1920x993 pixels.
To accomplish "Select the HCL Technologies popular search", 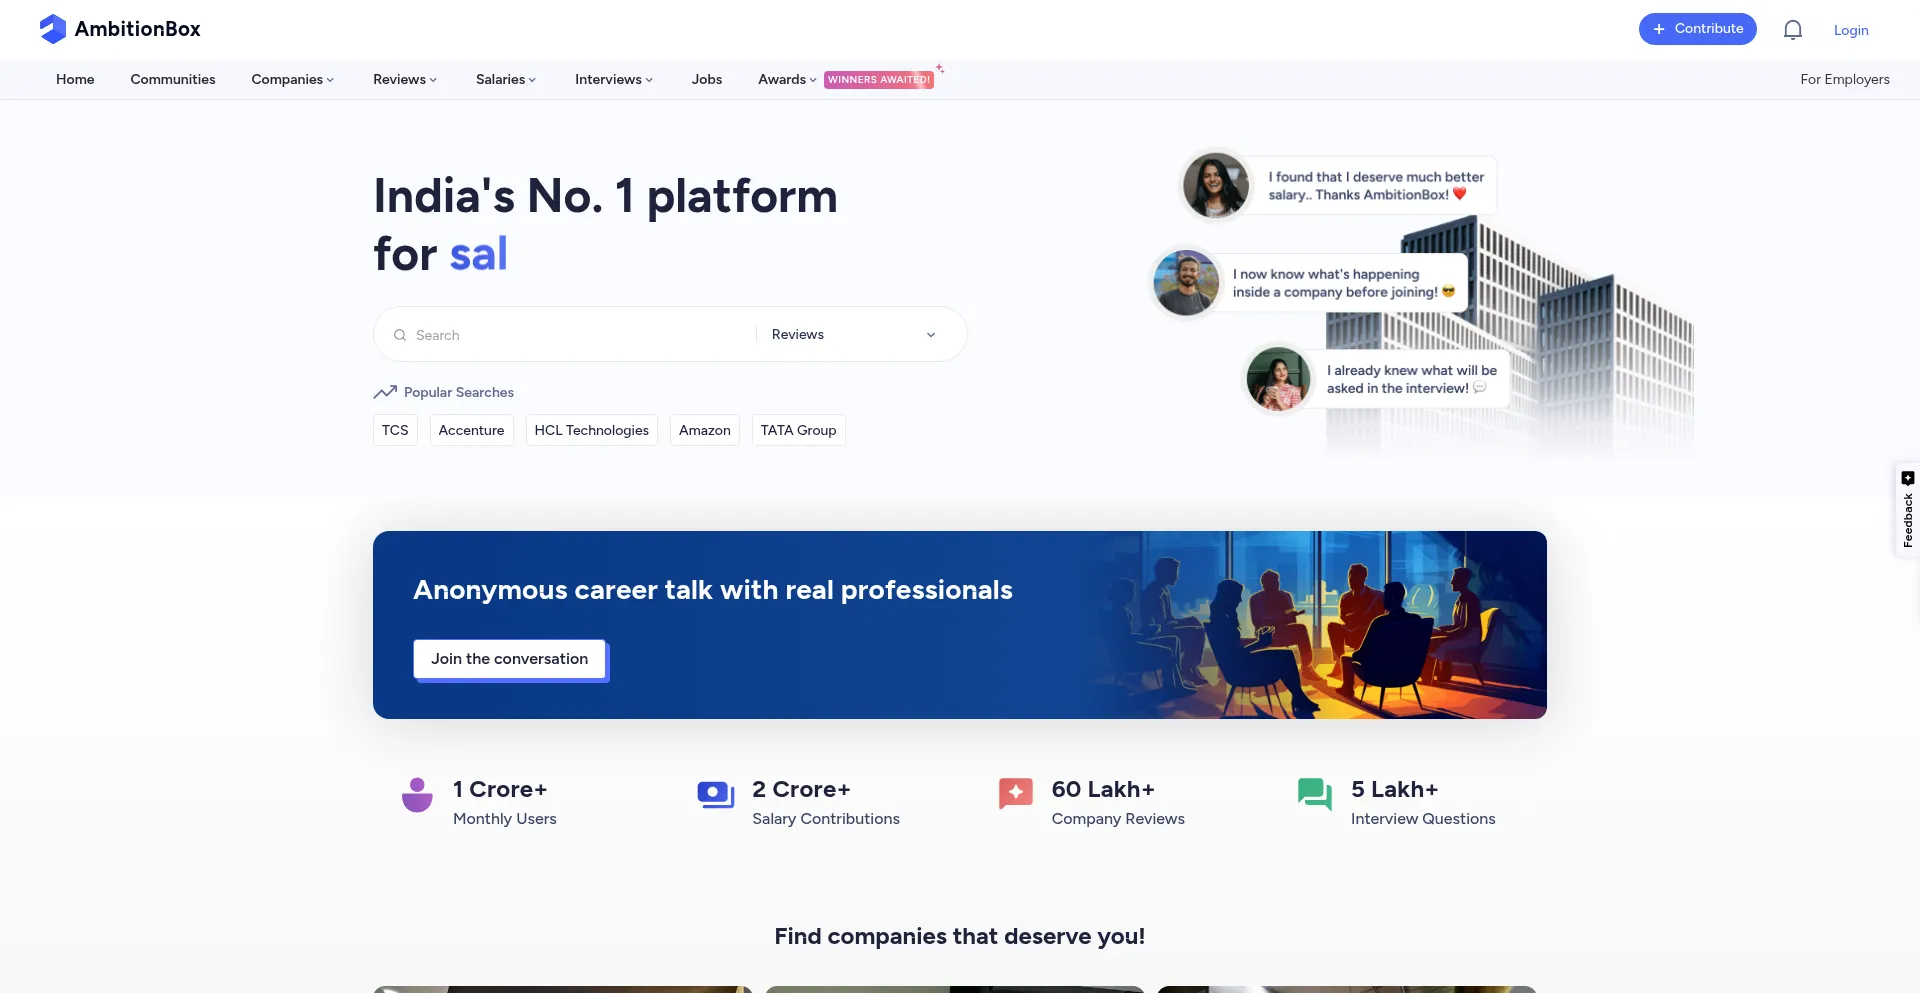I will 591,430.
